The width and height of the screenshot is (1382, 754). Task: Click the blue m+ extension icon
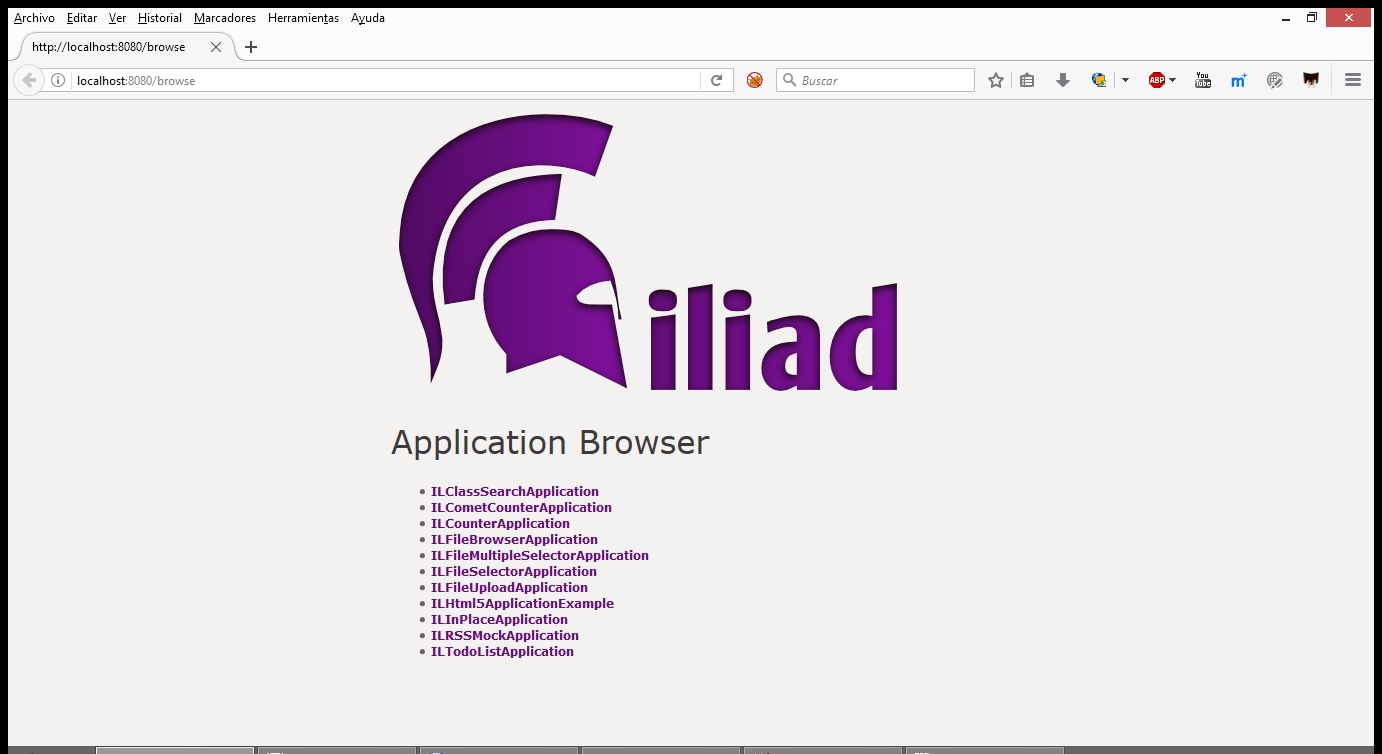point(1238,80)
